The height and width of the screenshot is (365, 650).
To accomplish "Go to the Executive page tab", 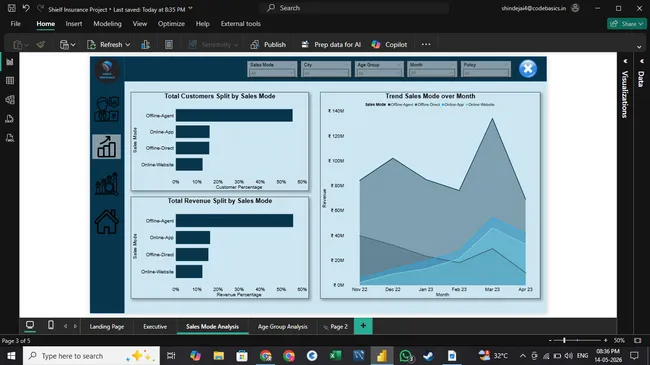I will coord(155,326).
